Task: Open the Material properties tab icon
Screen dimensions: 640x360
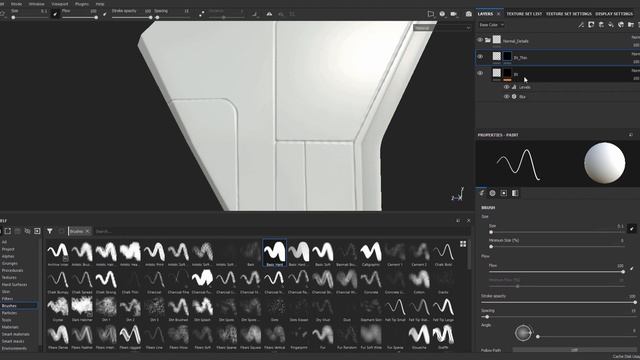Action: pos(515,193)
